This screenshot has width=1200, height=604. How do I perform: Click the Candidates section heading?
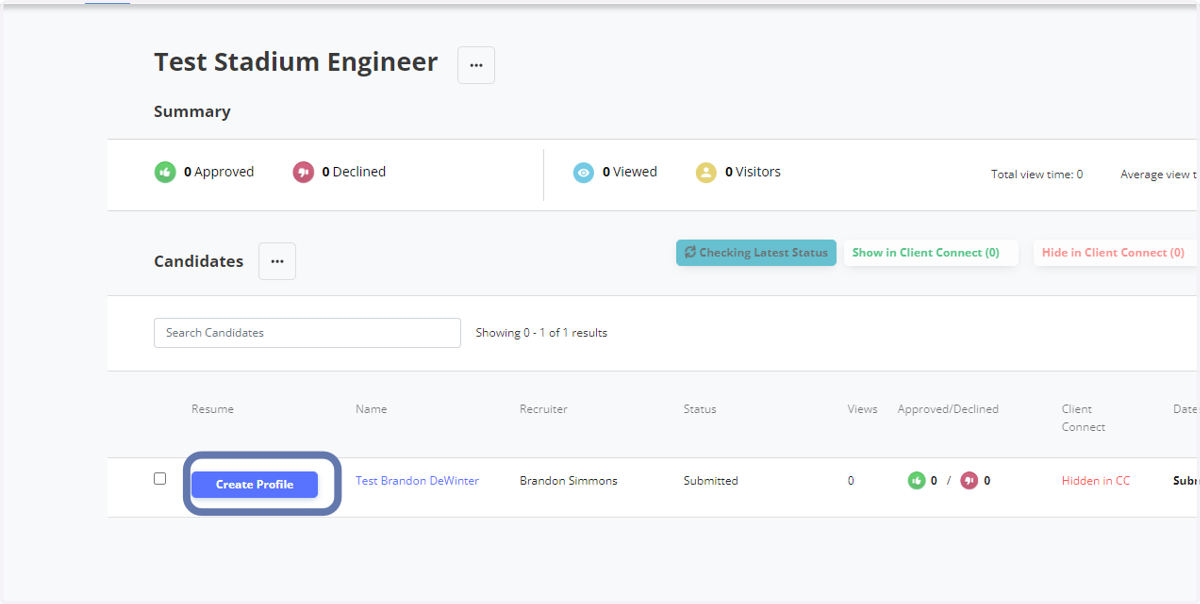pos(199,261)
